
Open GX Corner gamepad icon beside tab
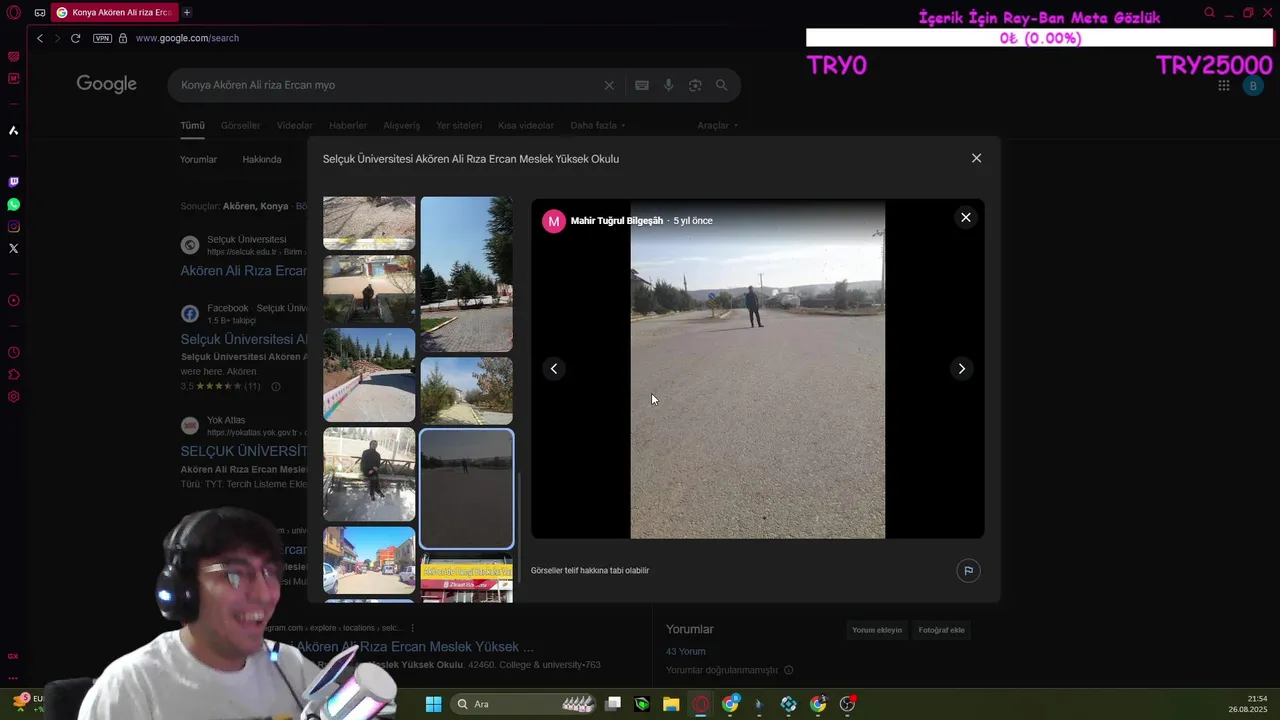(39, 13)
